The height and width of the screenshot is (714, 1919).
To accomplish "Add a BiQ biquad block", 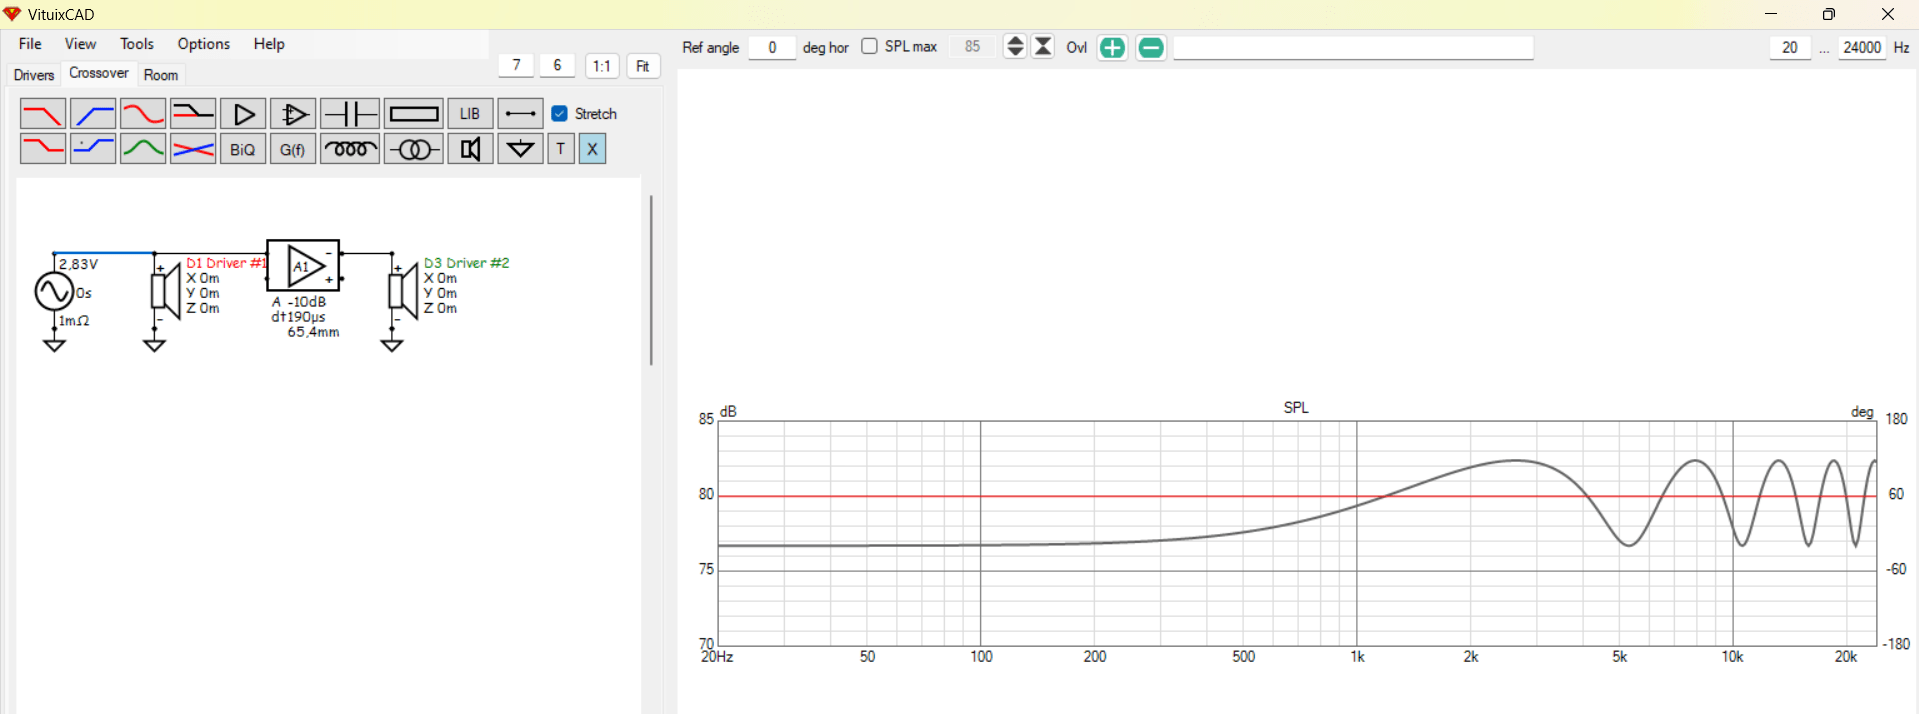I will coord(243,149).
